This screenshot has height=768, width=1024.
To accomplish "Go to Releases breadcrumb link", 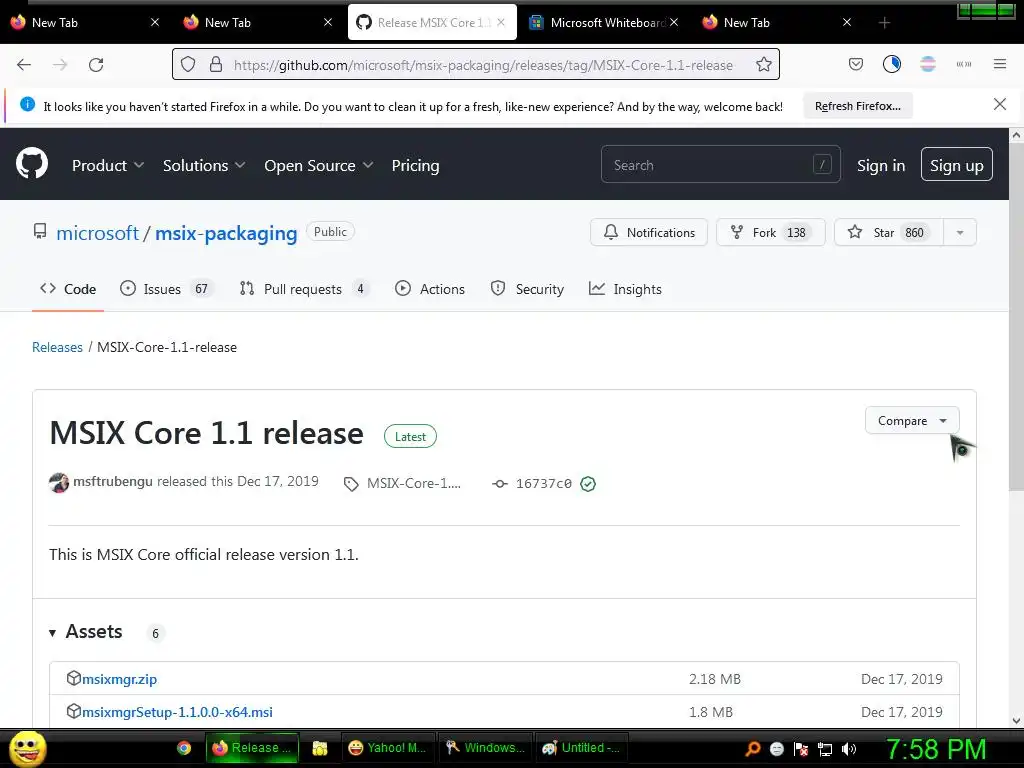I will point(57,347).
